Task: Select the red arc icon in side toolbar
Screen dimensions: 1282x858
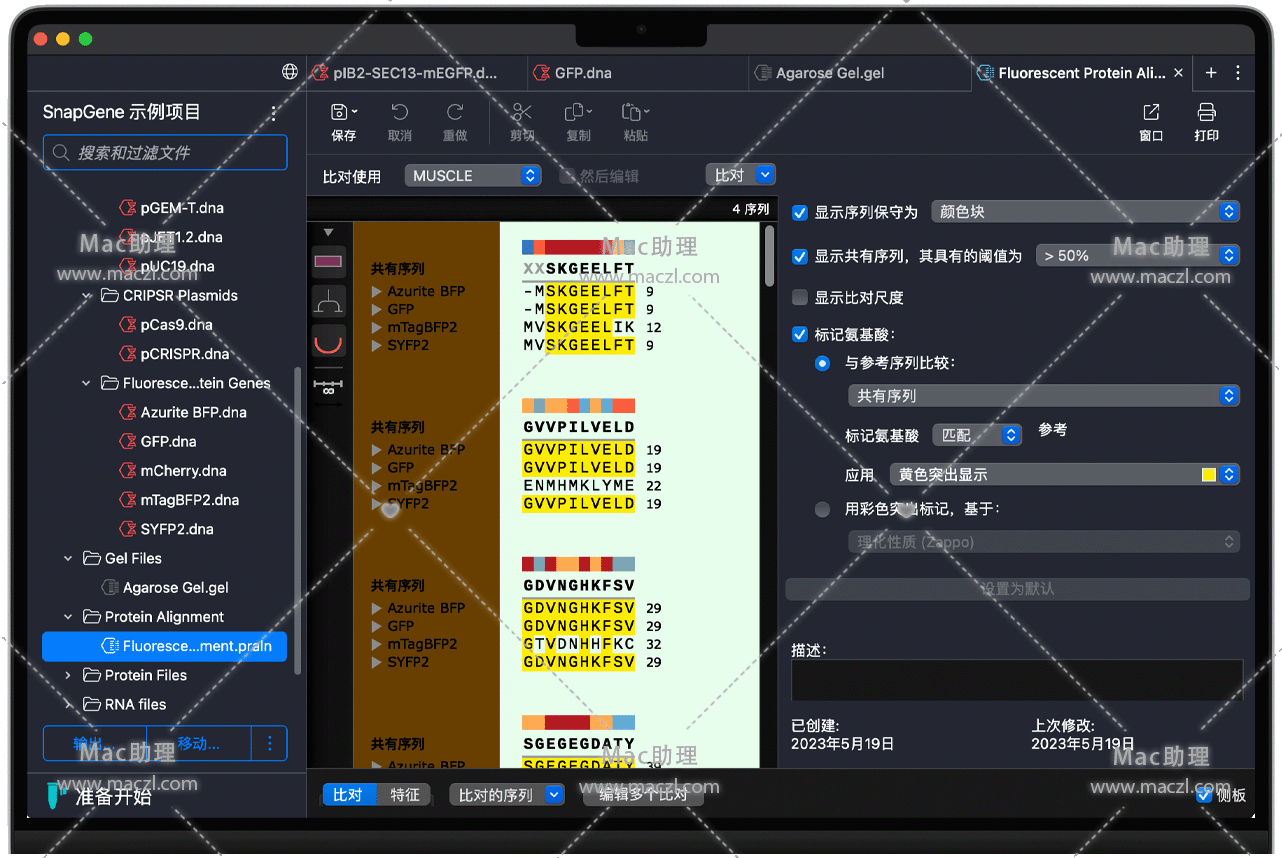Action: point(329,342)
